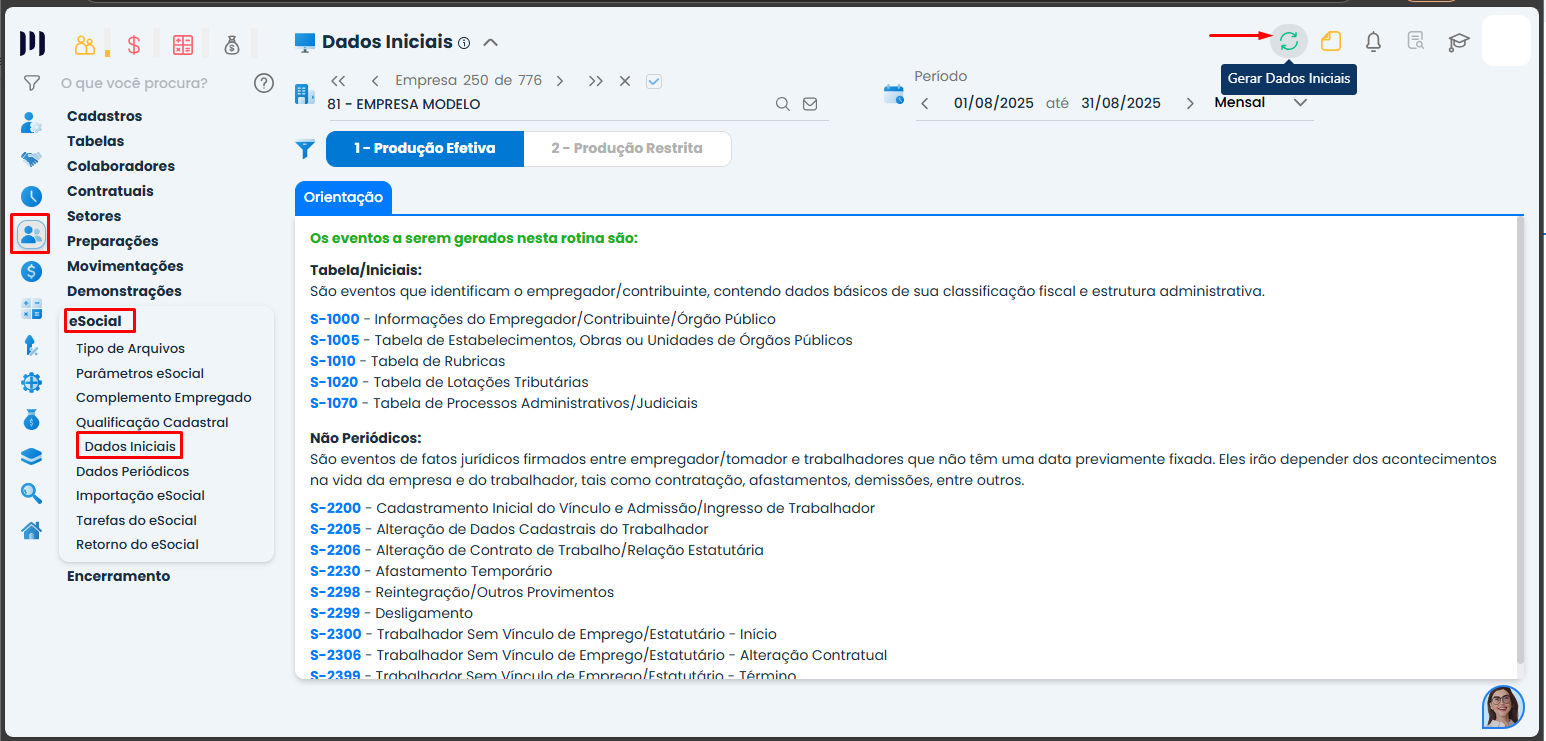
Task: Open the red dollar sign module icon
Action: point(134,45)
